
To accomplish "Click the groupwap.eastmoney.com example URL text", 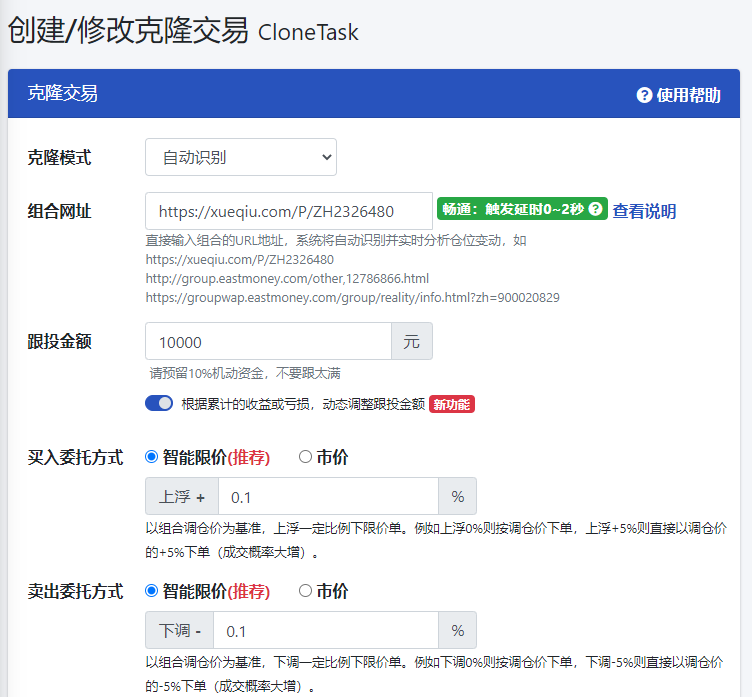I will [x=352, y=298].
